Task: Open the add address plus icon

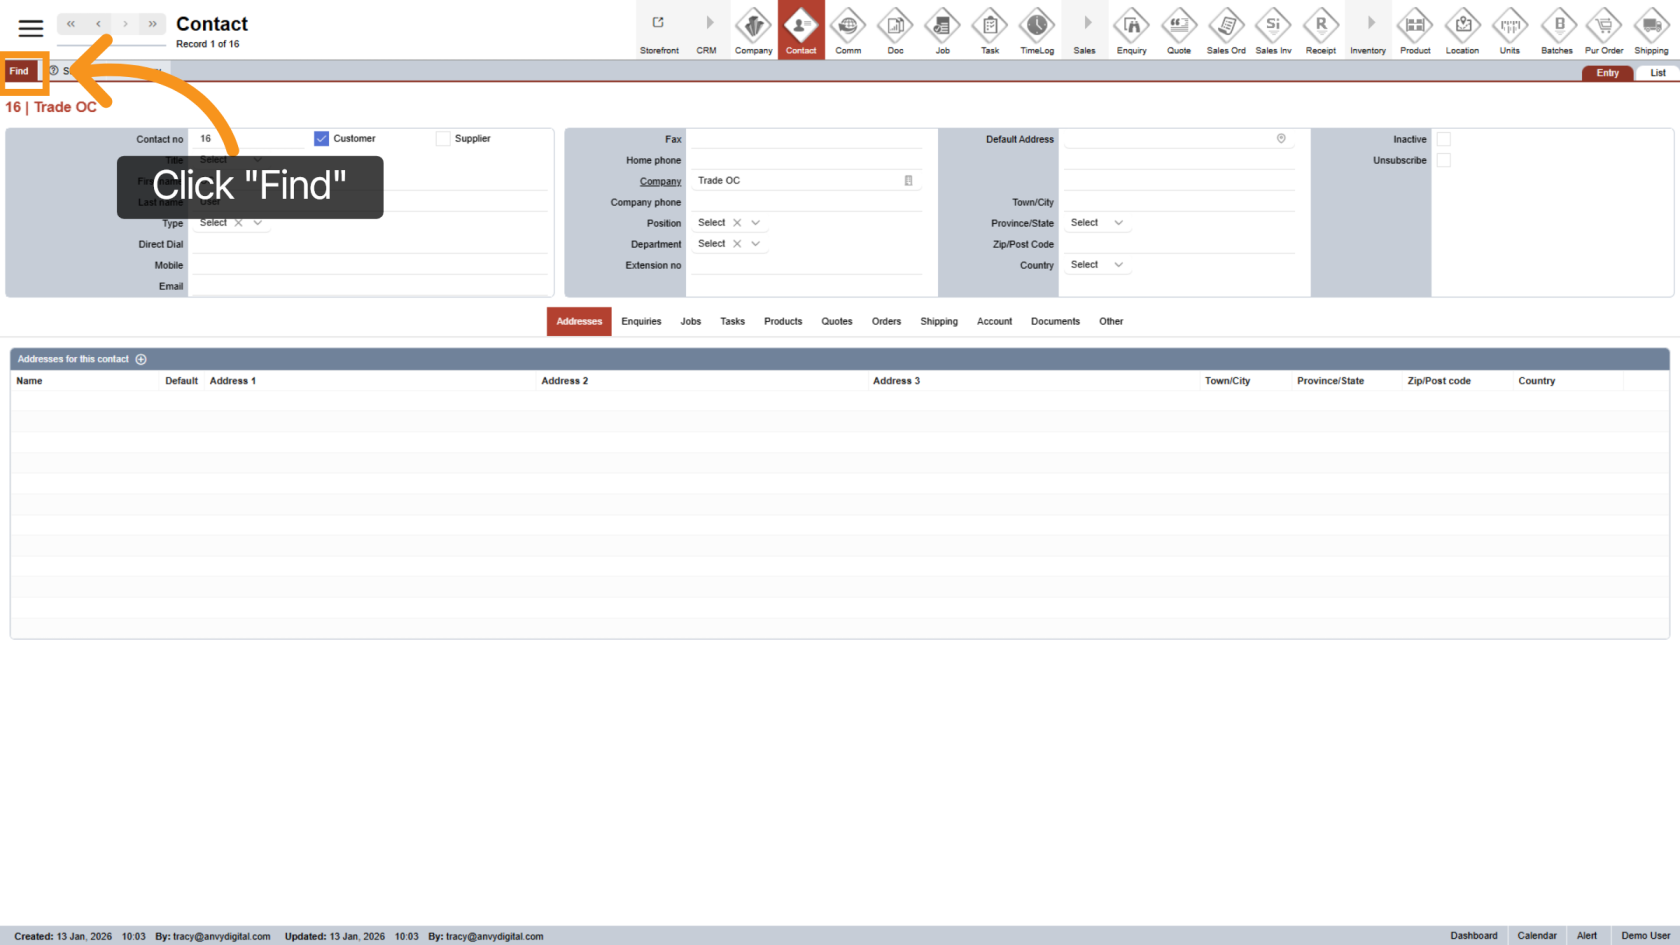Action: pos(141,359)
